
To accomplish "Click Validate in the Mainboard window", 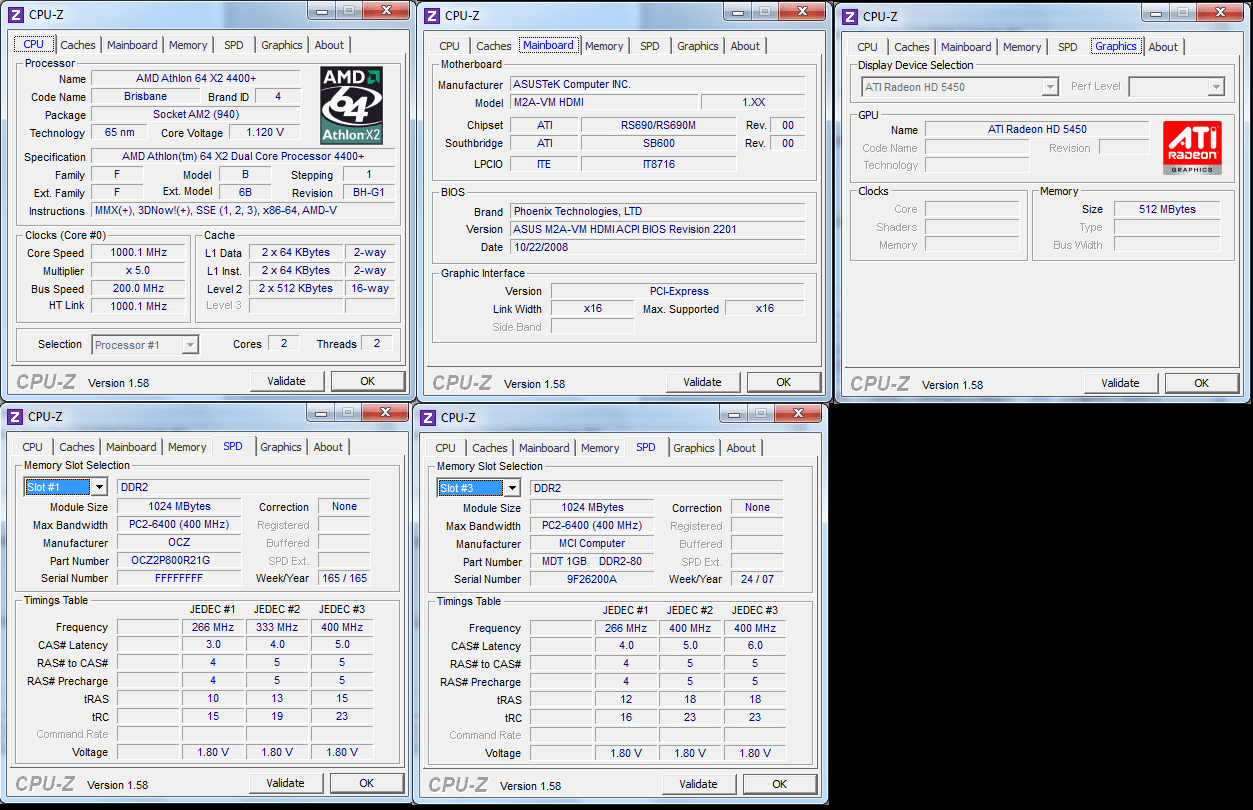I will (702, 382).
